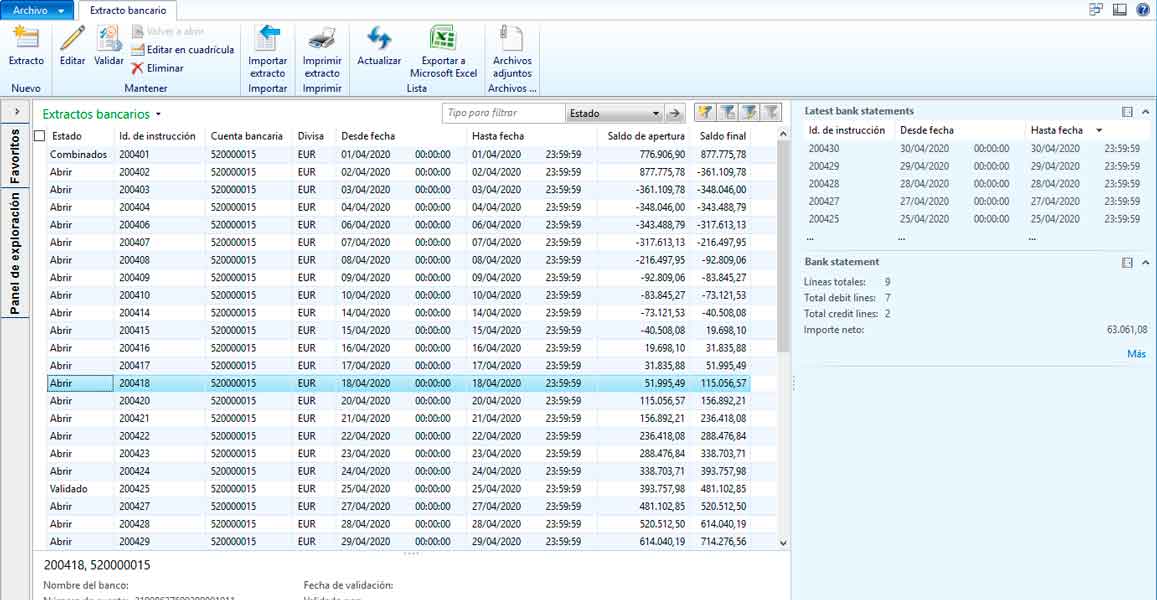This screenshot has height=600, width=1157.
Task: Click the Importar extracto icon
Action: tap(267, 40)
